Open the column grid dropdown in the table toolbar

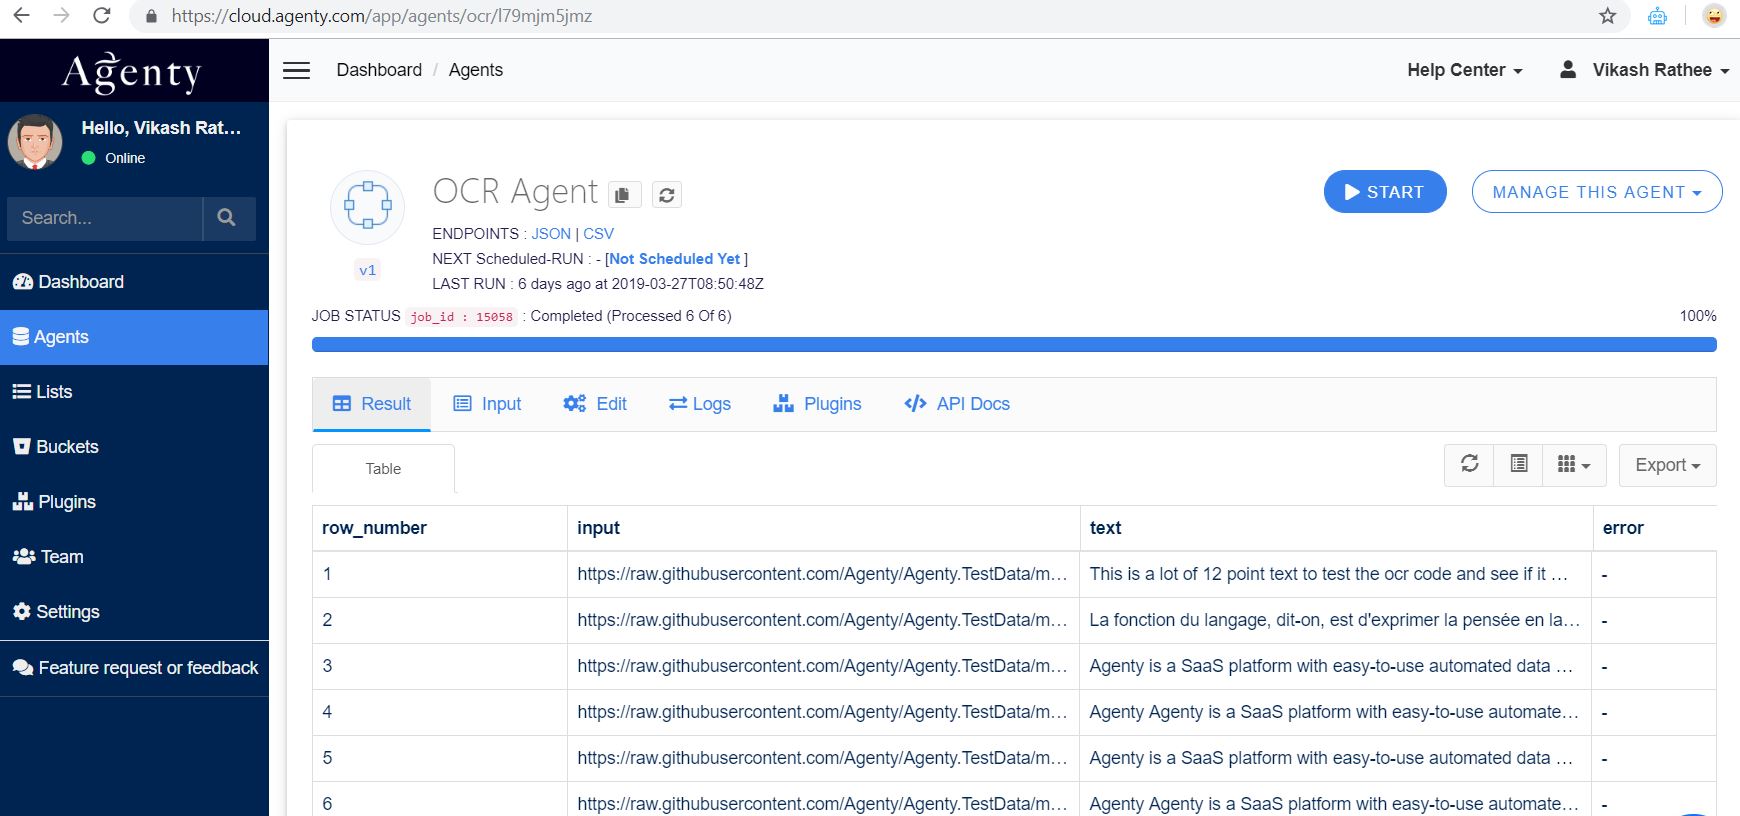(x=1574, y=464)
